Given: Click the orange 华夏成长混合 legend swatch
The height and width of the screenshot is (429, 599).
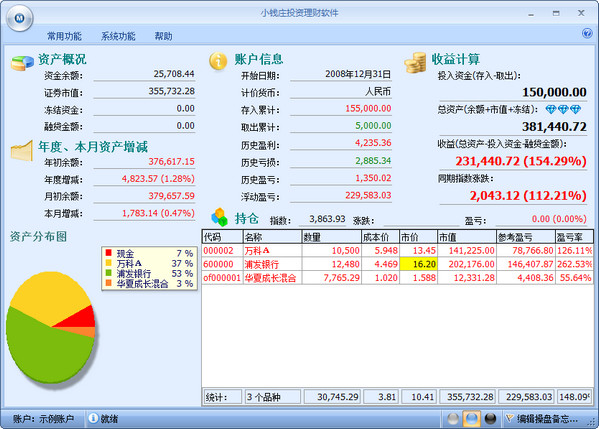Looking at the screenshot, I should pos(108,283).
